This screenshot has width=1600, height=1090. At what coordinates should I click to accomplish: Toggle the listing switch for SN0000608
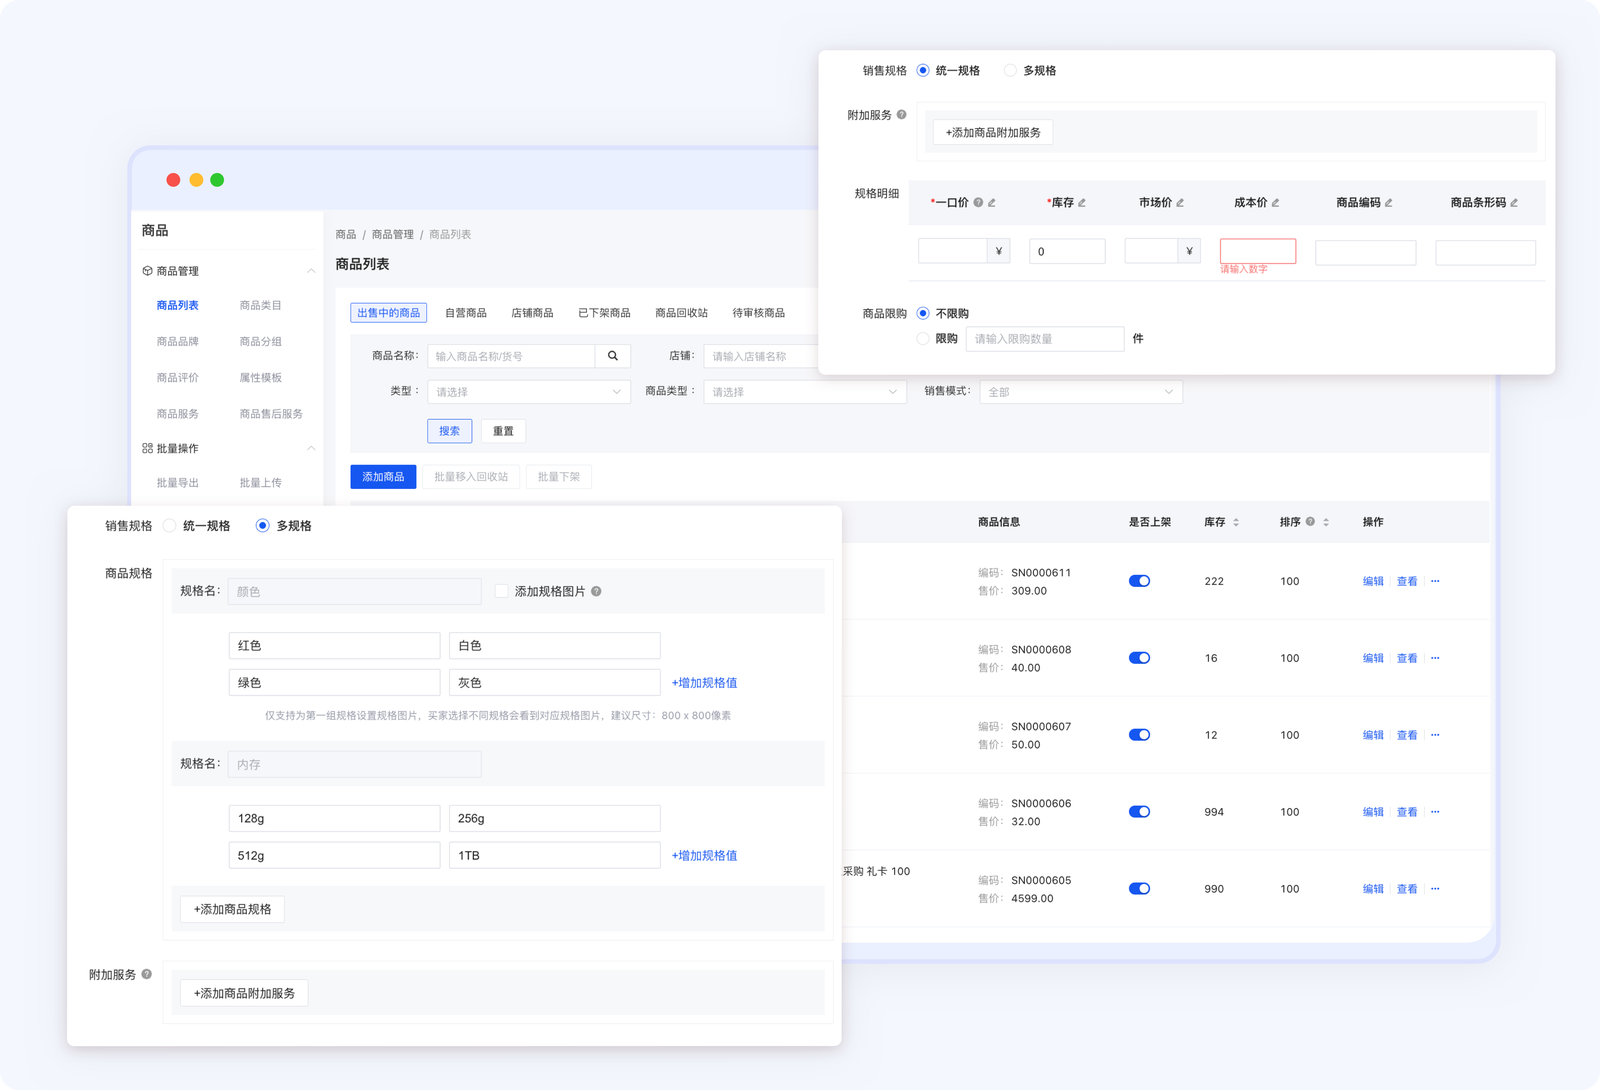[x=1139, y=658]
